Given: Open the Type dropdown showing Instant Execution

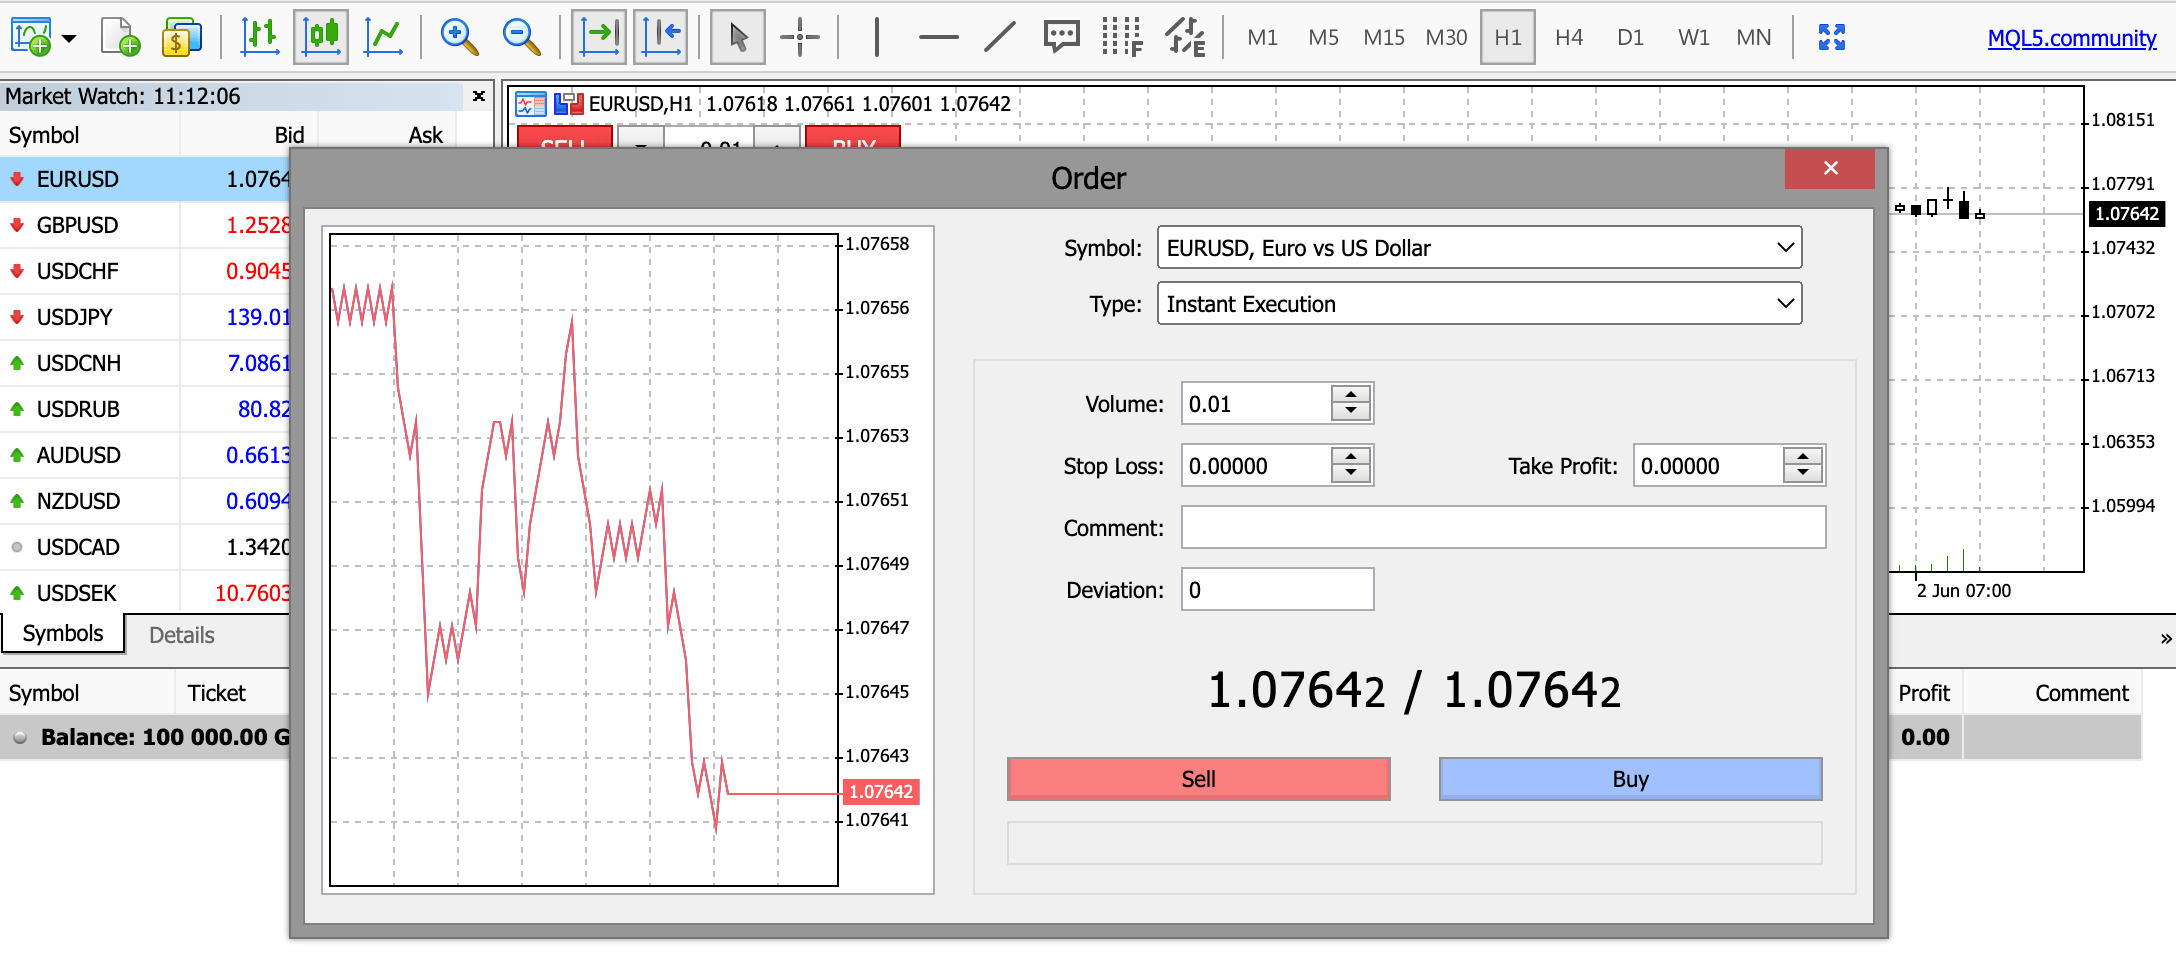Looking at the screenshot, I should (x=1479, y=304).
